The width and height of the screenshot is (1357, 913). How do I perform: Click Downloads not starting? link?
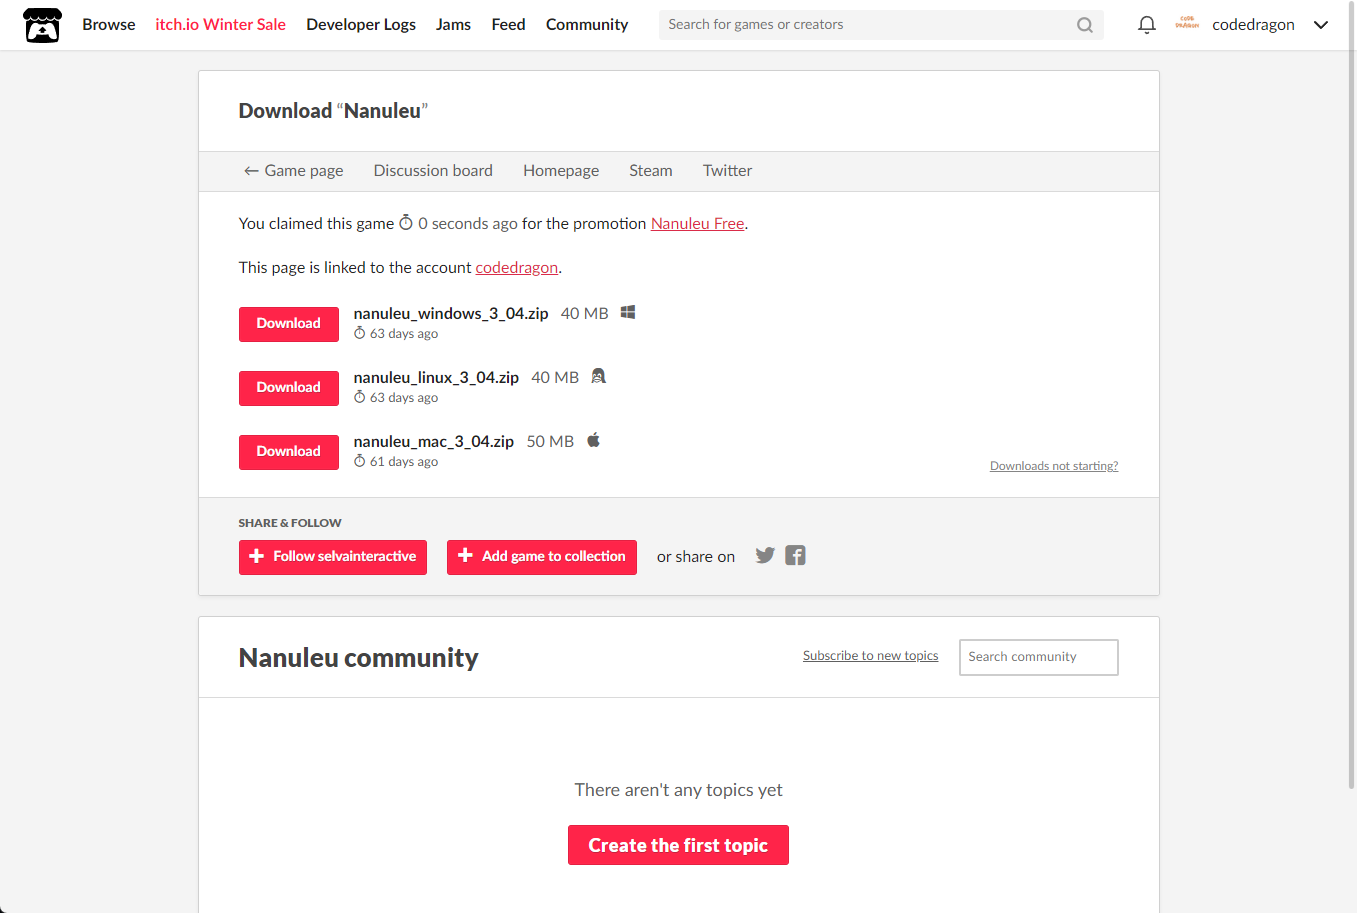tap(1054, 466)
